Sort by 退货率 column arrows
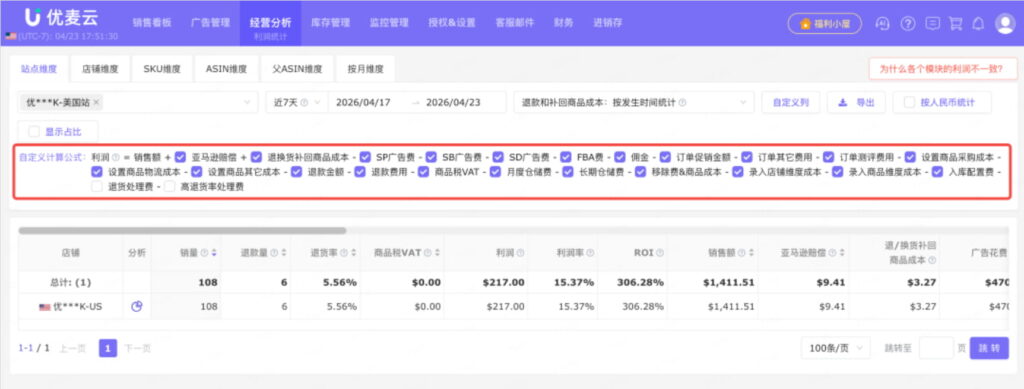 353,253
